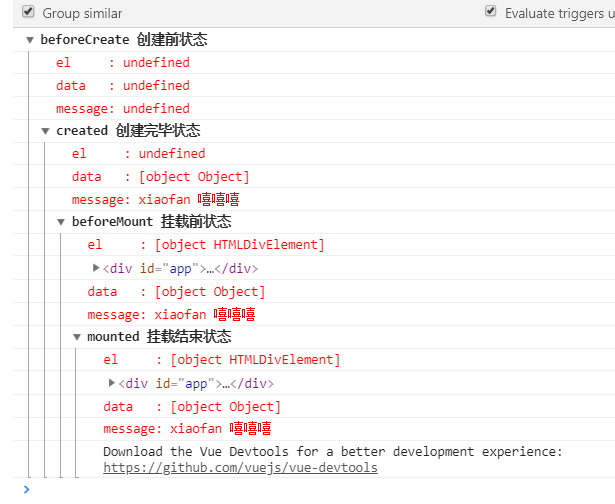Select 'message: xiaofan 嘻嘻嘻' under created
Image resolution: width=615 pixels, height=504 pixels.
click(x=155, y=200)
